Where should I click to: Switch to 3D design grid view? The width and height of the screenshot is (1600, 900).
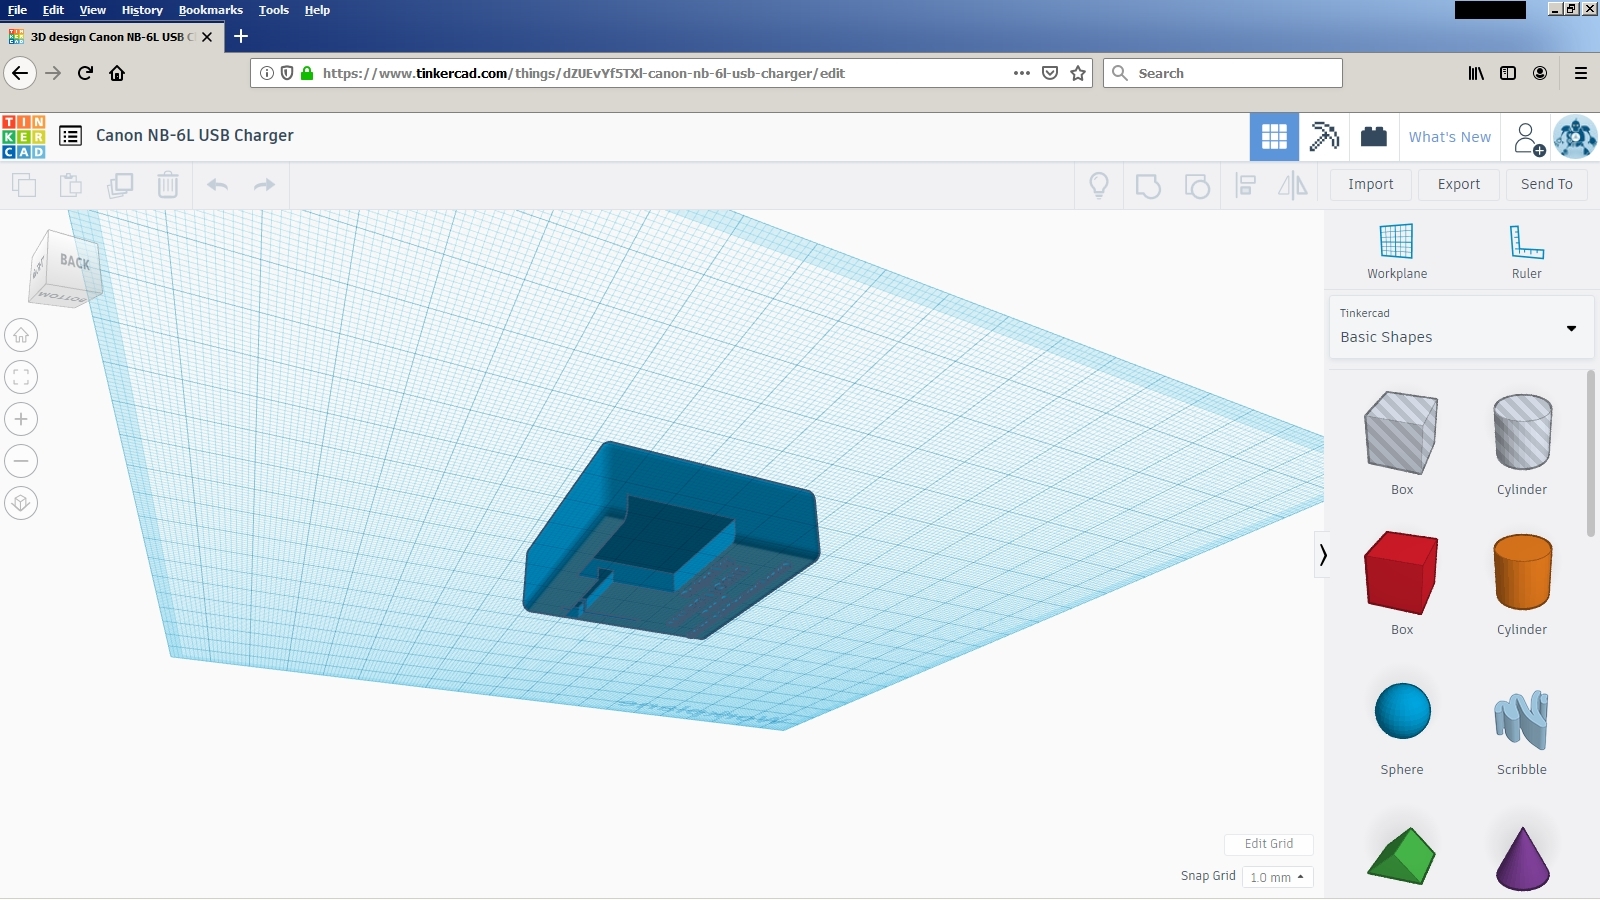(x=1274, y=137)
